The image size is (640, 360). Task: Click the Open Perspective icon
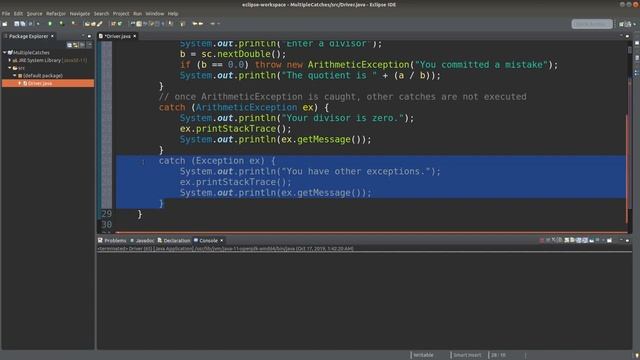(x=622, y=24)
